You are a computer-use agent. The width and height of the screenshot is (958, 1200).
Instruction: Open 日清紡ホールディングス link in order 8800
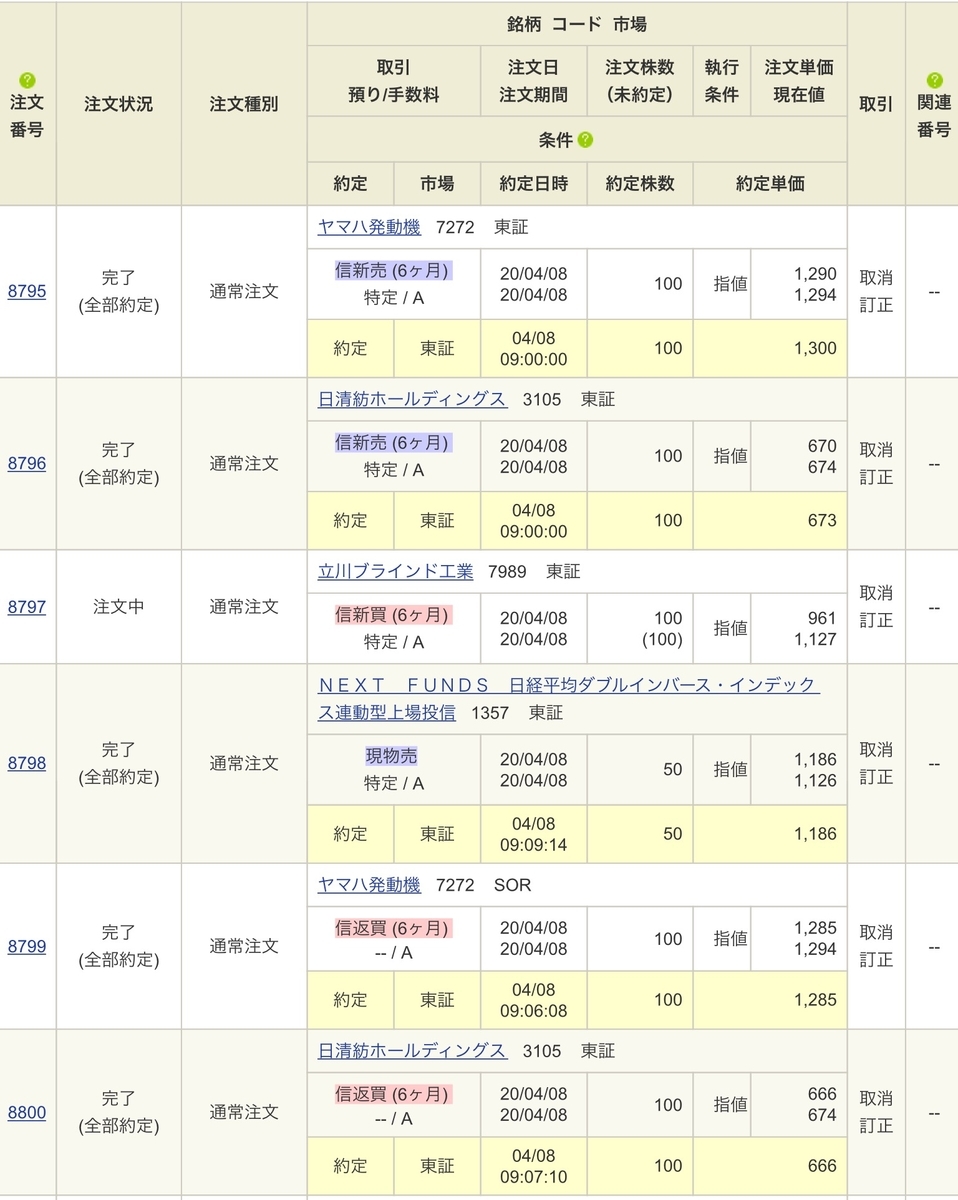[x=412, y=1051]
